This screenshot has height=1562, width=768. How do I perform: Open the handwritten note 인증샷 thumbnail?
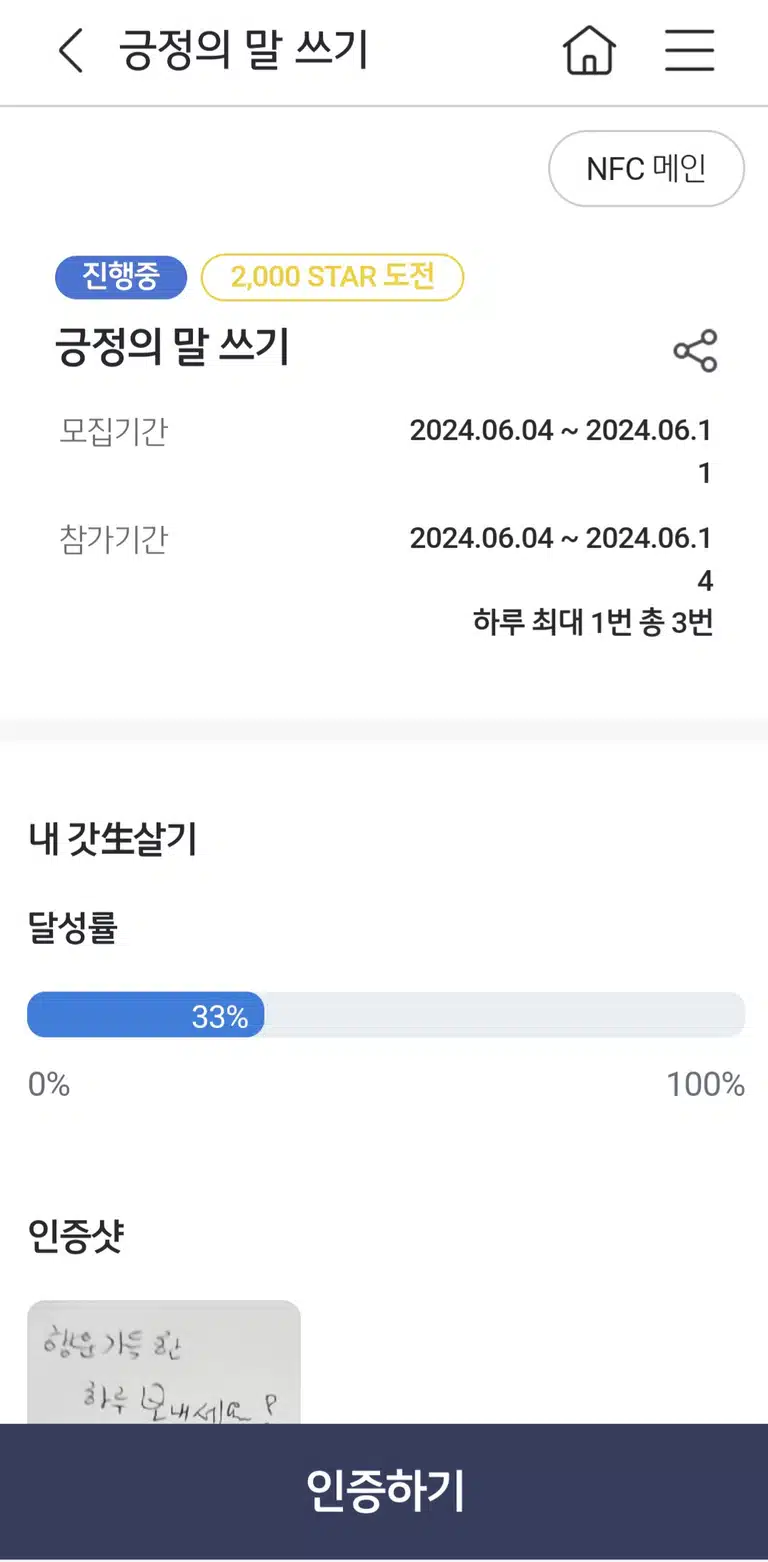click(164, 1362)
